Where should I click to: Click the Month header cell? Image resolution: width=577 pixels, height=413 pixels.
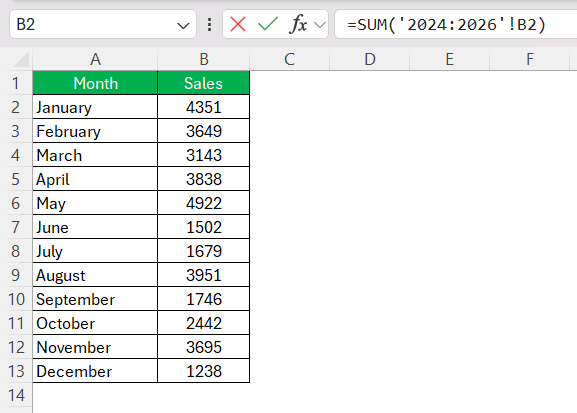coord(95,83)
